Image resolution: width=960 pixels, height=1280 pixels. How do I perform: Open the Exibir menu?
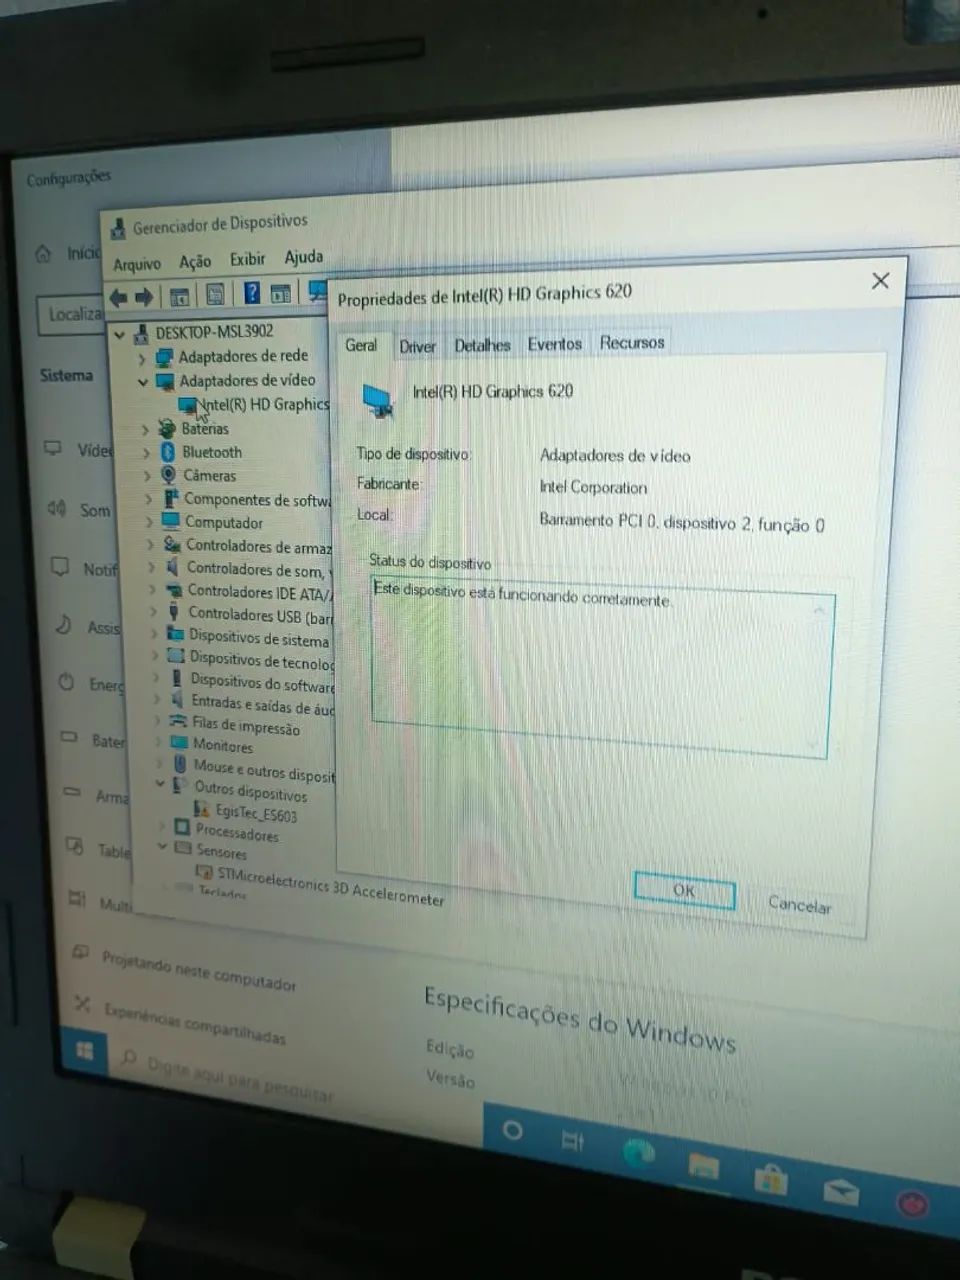point(248,259)
